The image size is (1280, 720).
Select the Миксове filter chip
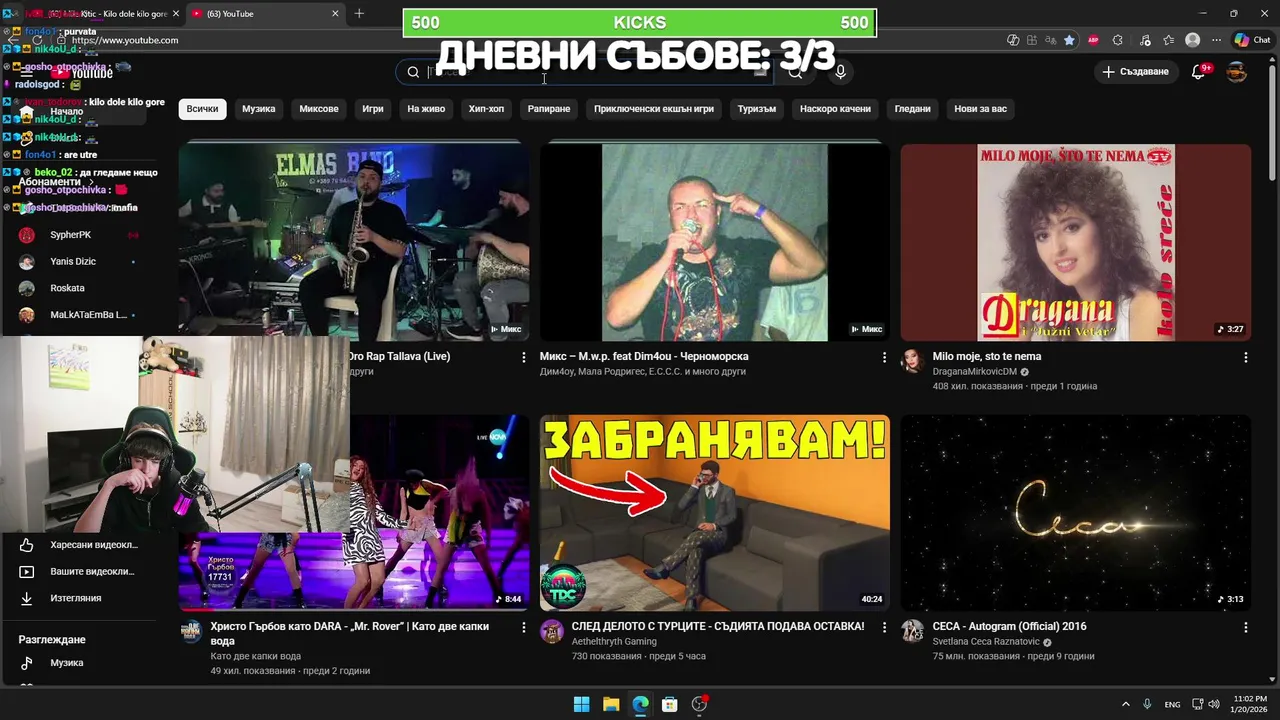pyautogui.click(x=319, y=109)
